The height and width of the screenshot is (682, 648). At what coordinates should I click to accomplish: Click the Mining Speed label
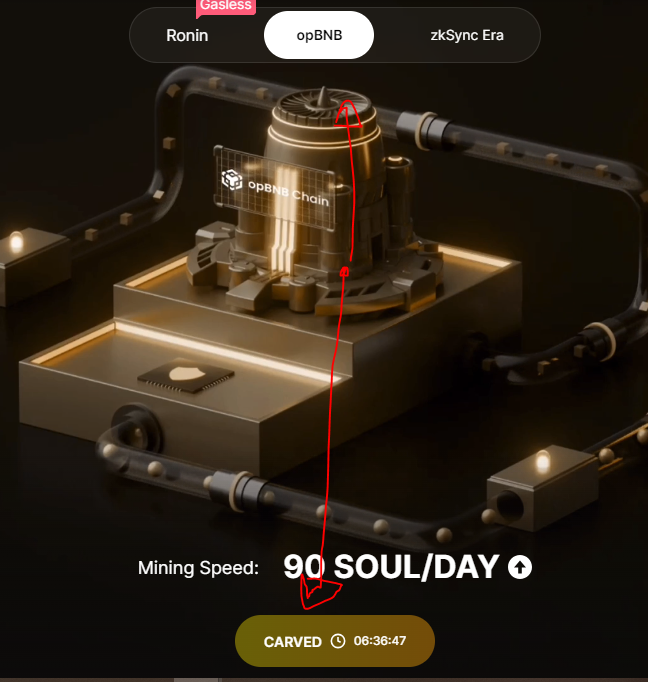tap(198, 568)
